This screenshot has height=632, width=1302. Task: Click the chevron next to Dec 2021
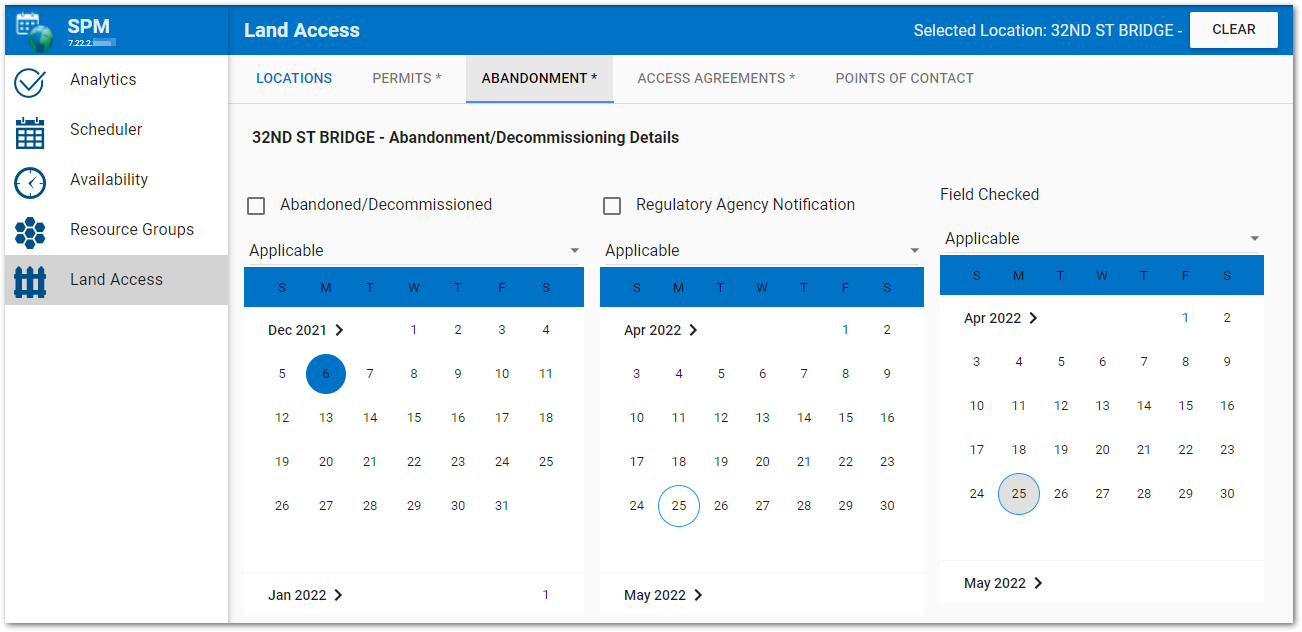coord(339,330)
